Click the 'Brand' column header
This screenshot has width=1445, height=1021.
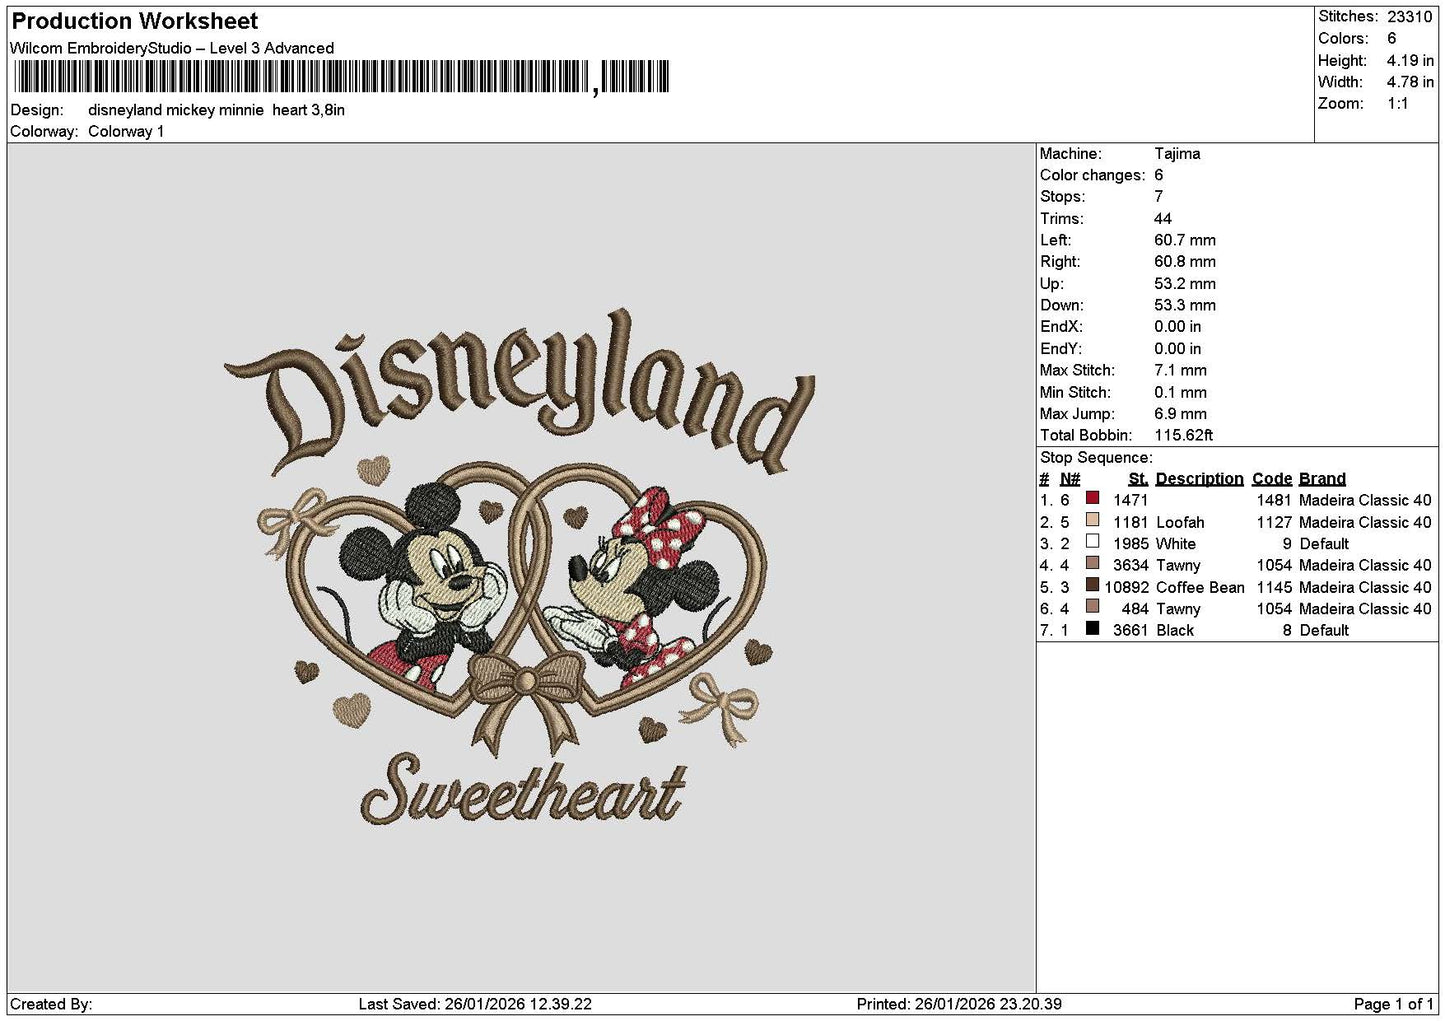[1322, 479]
